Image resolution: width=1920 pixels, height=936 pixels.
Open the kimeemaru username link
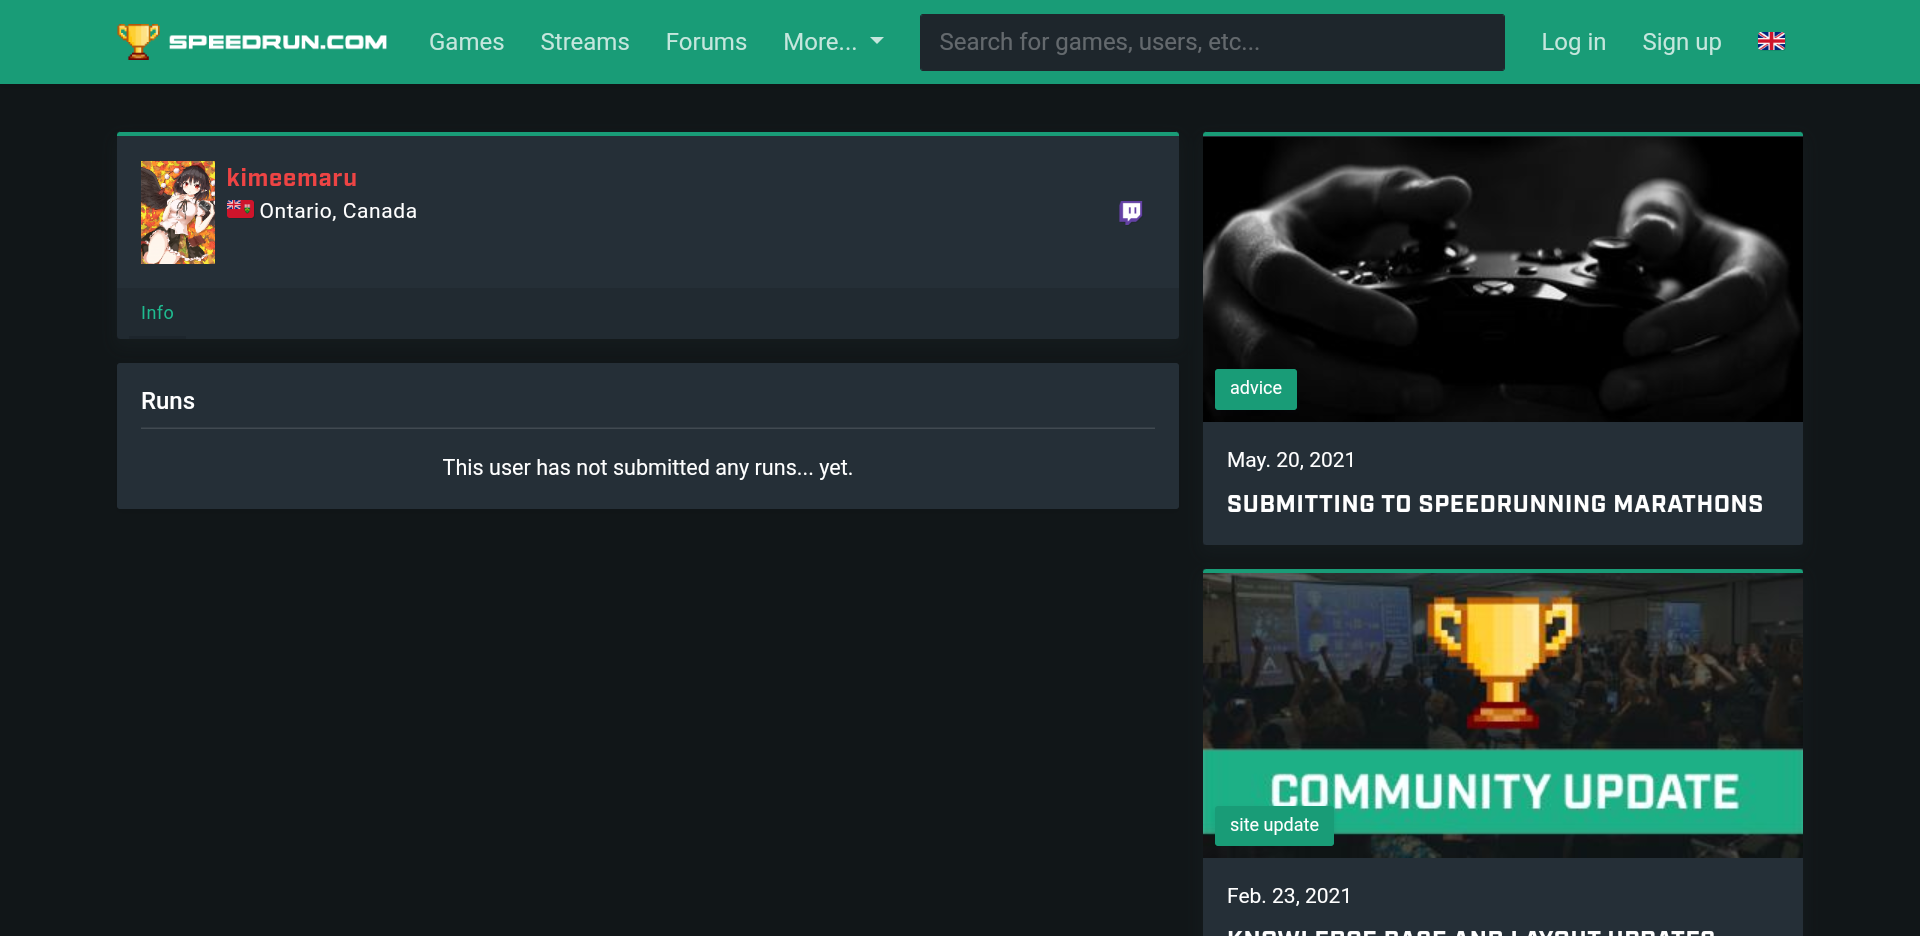click(292, 178)
